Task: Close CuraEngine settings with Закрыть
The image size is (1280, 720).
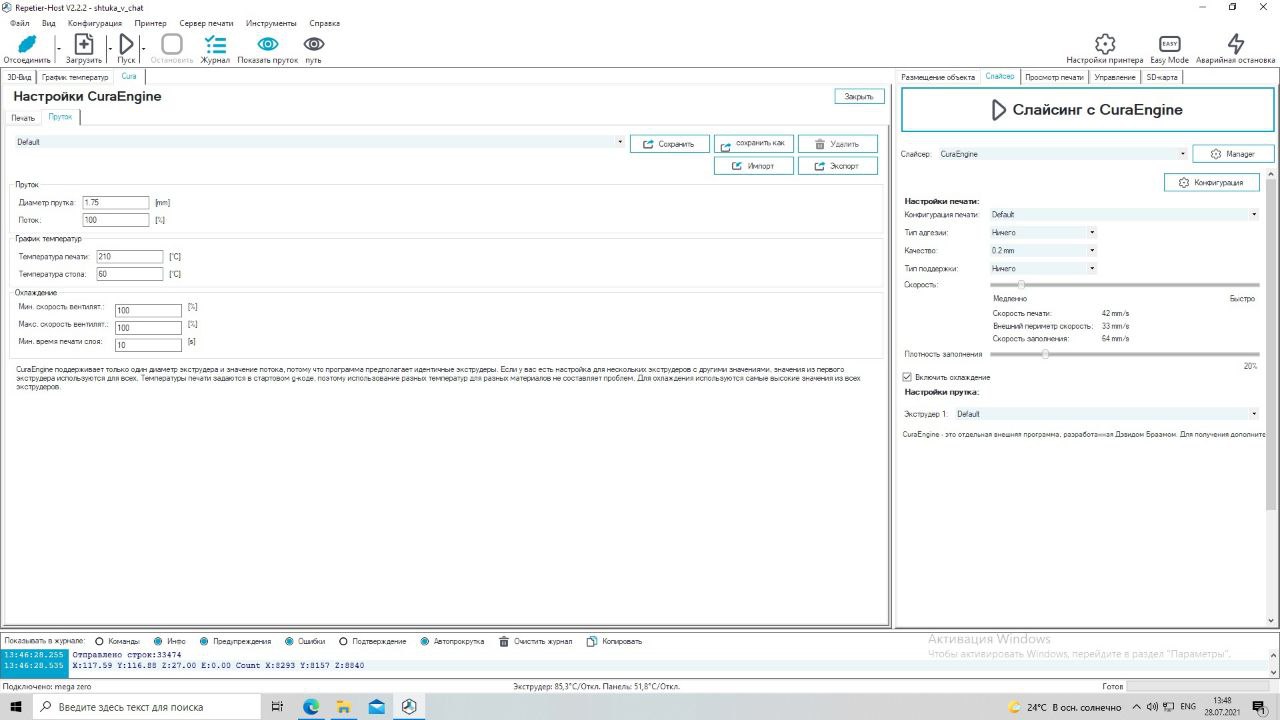Action: tap(859, 97)
